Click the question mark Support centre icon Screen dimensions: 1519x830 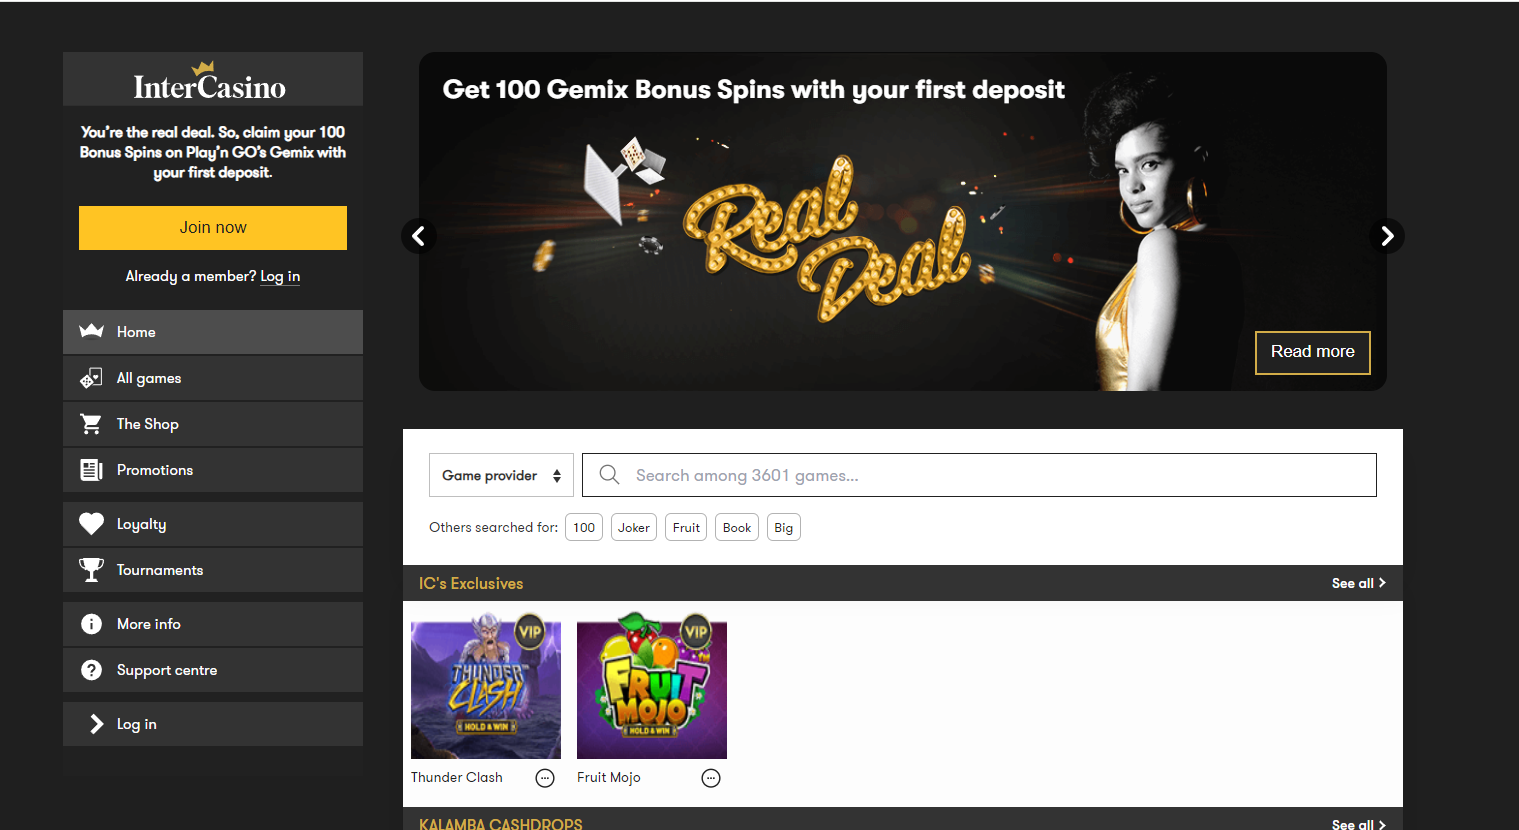pos(91,670)
